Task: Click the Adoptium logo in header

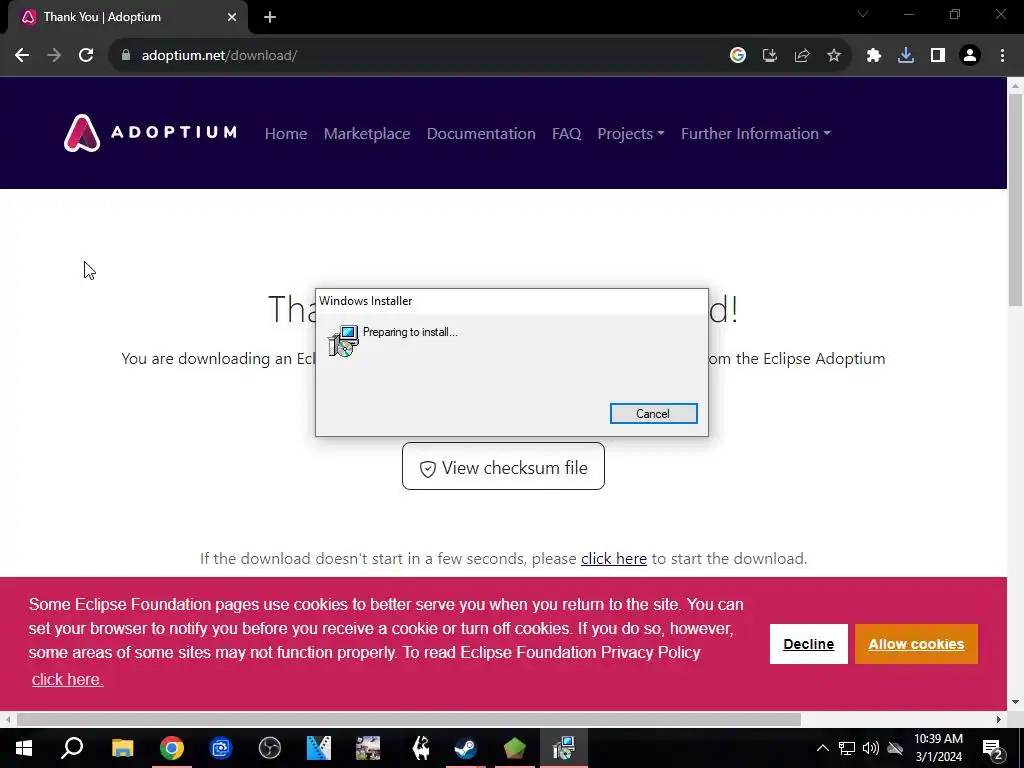Action: point(150,133)
